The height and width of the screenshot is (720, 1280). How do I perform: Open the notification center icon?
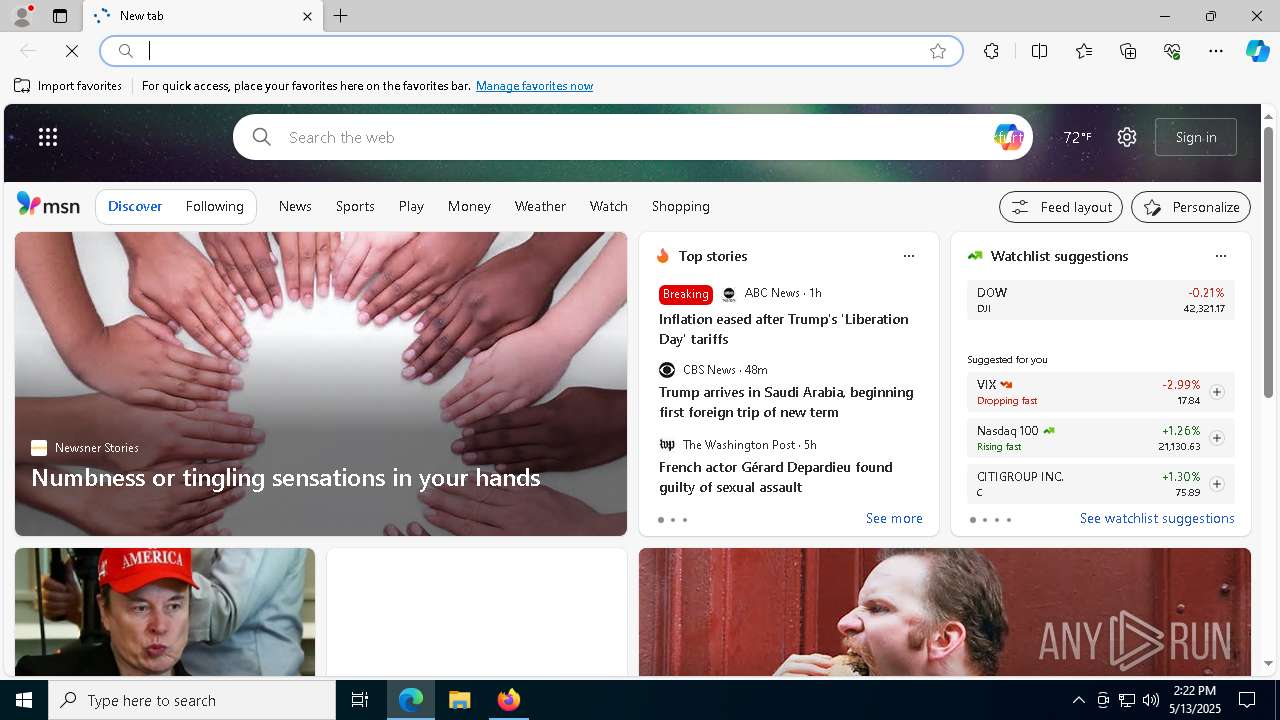1247,700
